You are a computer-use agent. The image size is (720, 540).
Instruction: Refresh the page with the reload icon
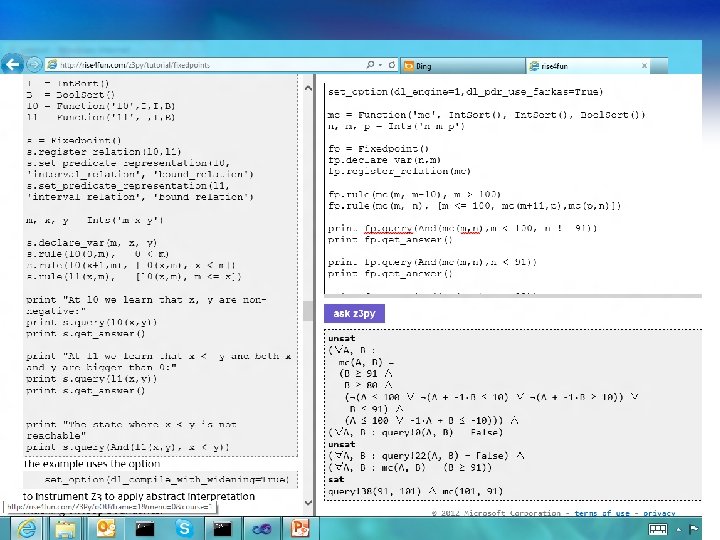tap(392, 65)
